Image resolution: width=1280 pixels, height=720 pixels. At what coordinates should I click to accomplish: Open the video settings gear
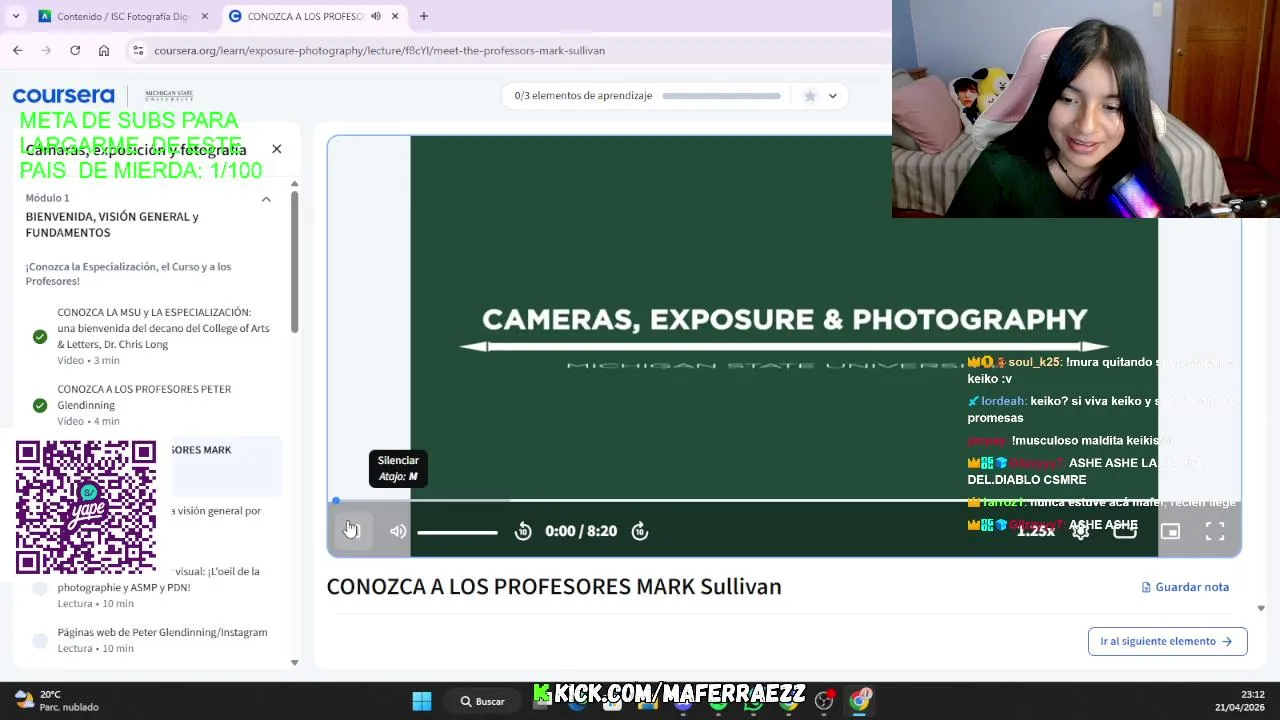pos(1081,531)
